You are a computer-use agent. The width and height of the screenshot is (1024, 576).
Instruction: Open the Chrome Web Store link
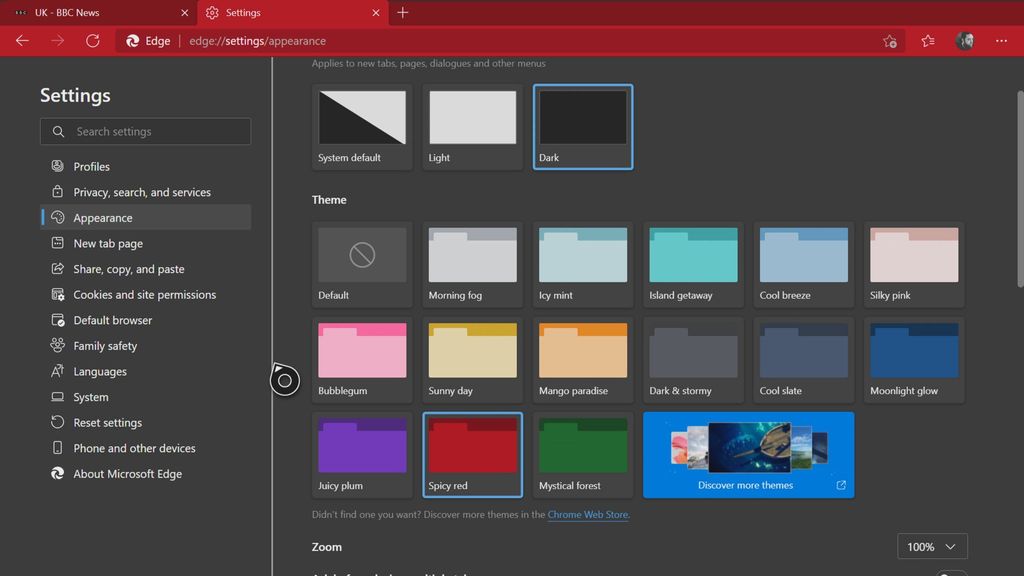coord(587,514)
